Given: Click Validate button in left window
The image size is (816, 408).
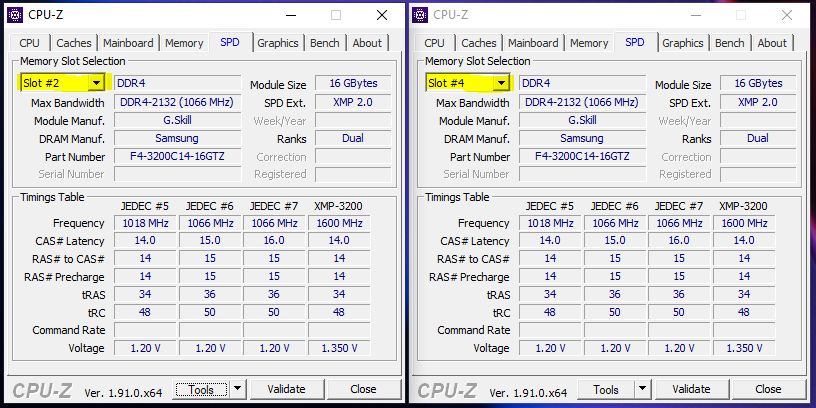Looking at the screenshot, I should tap(286, 389).
